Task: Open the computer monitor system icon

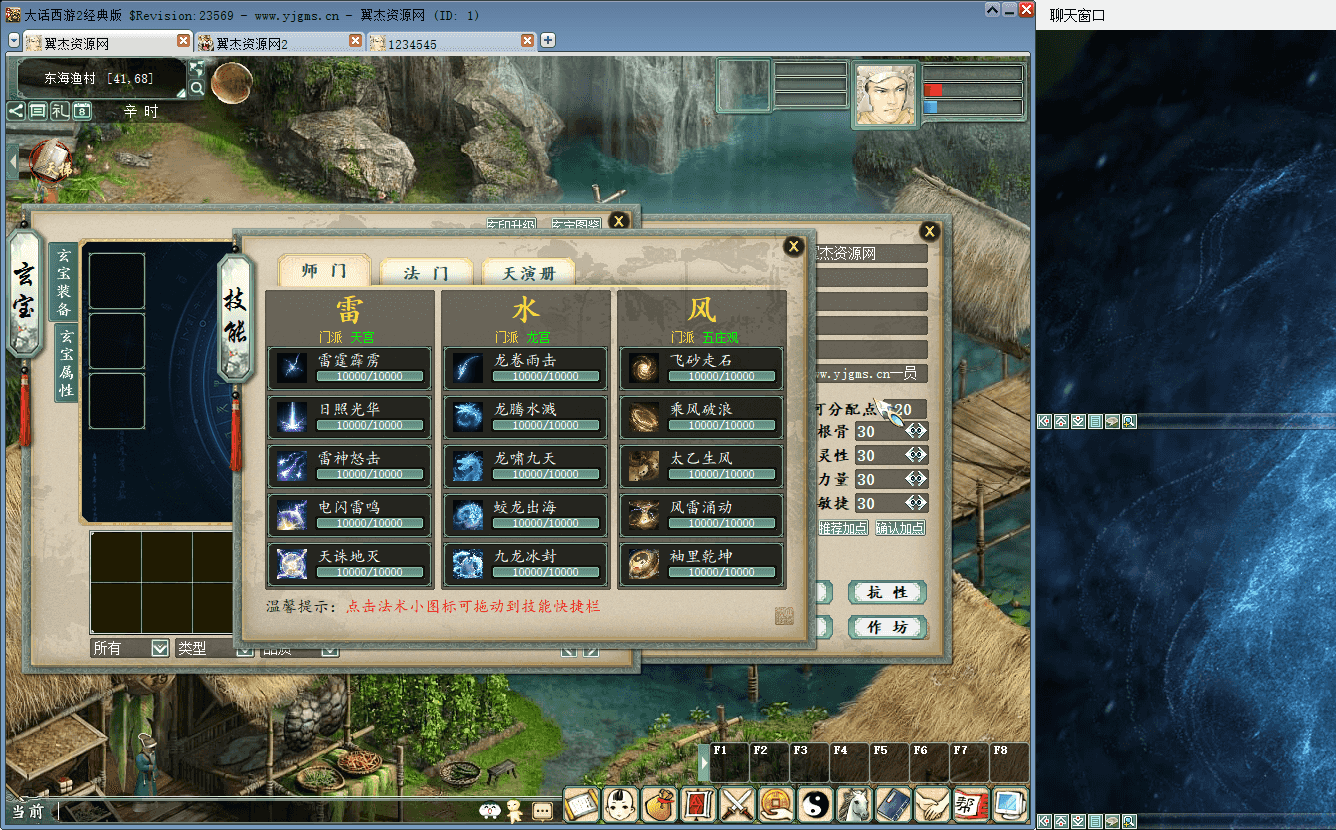Action: tap(1010, 804)
